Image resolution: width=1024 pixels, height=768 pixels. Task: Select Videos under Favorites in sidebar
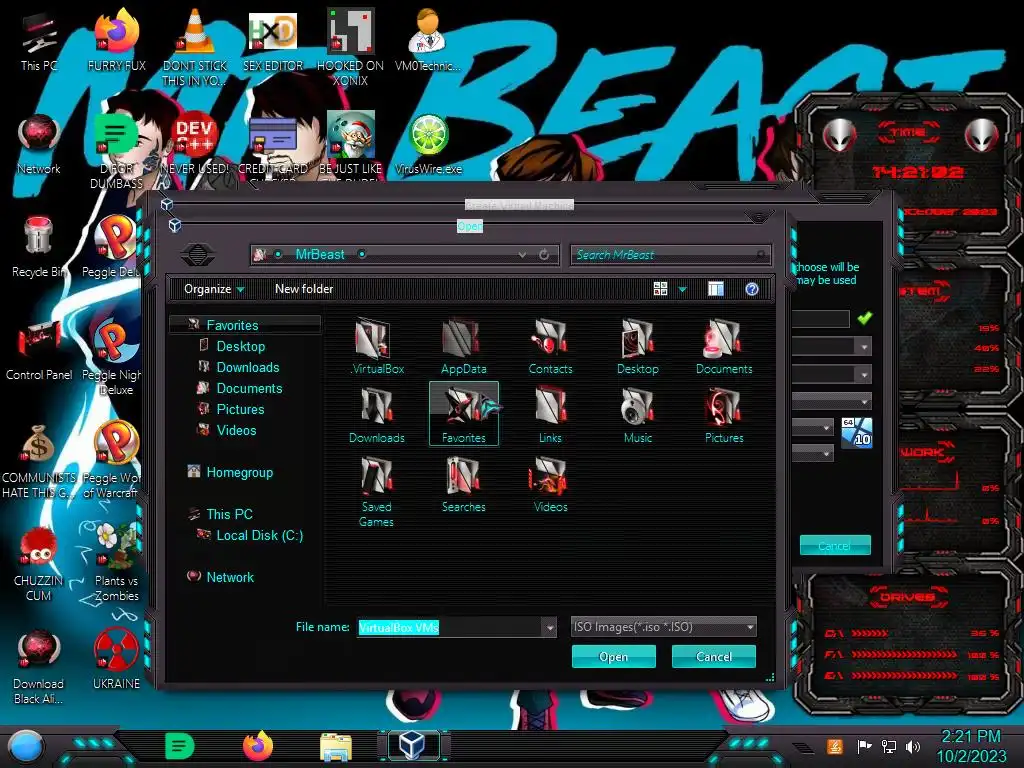click(236, 430)
